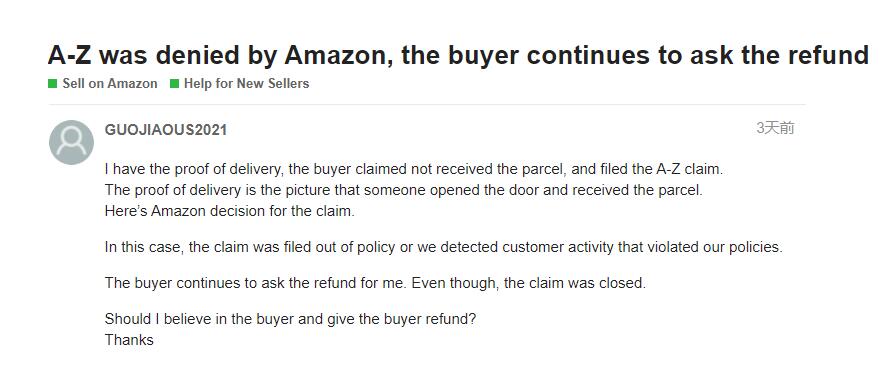
Task: Click the sentence 'The buyer continues to ask'
Action: [x=375, y=283]
